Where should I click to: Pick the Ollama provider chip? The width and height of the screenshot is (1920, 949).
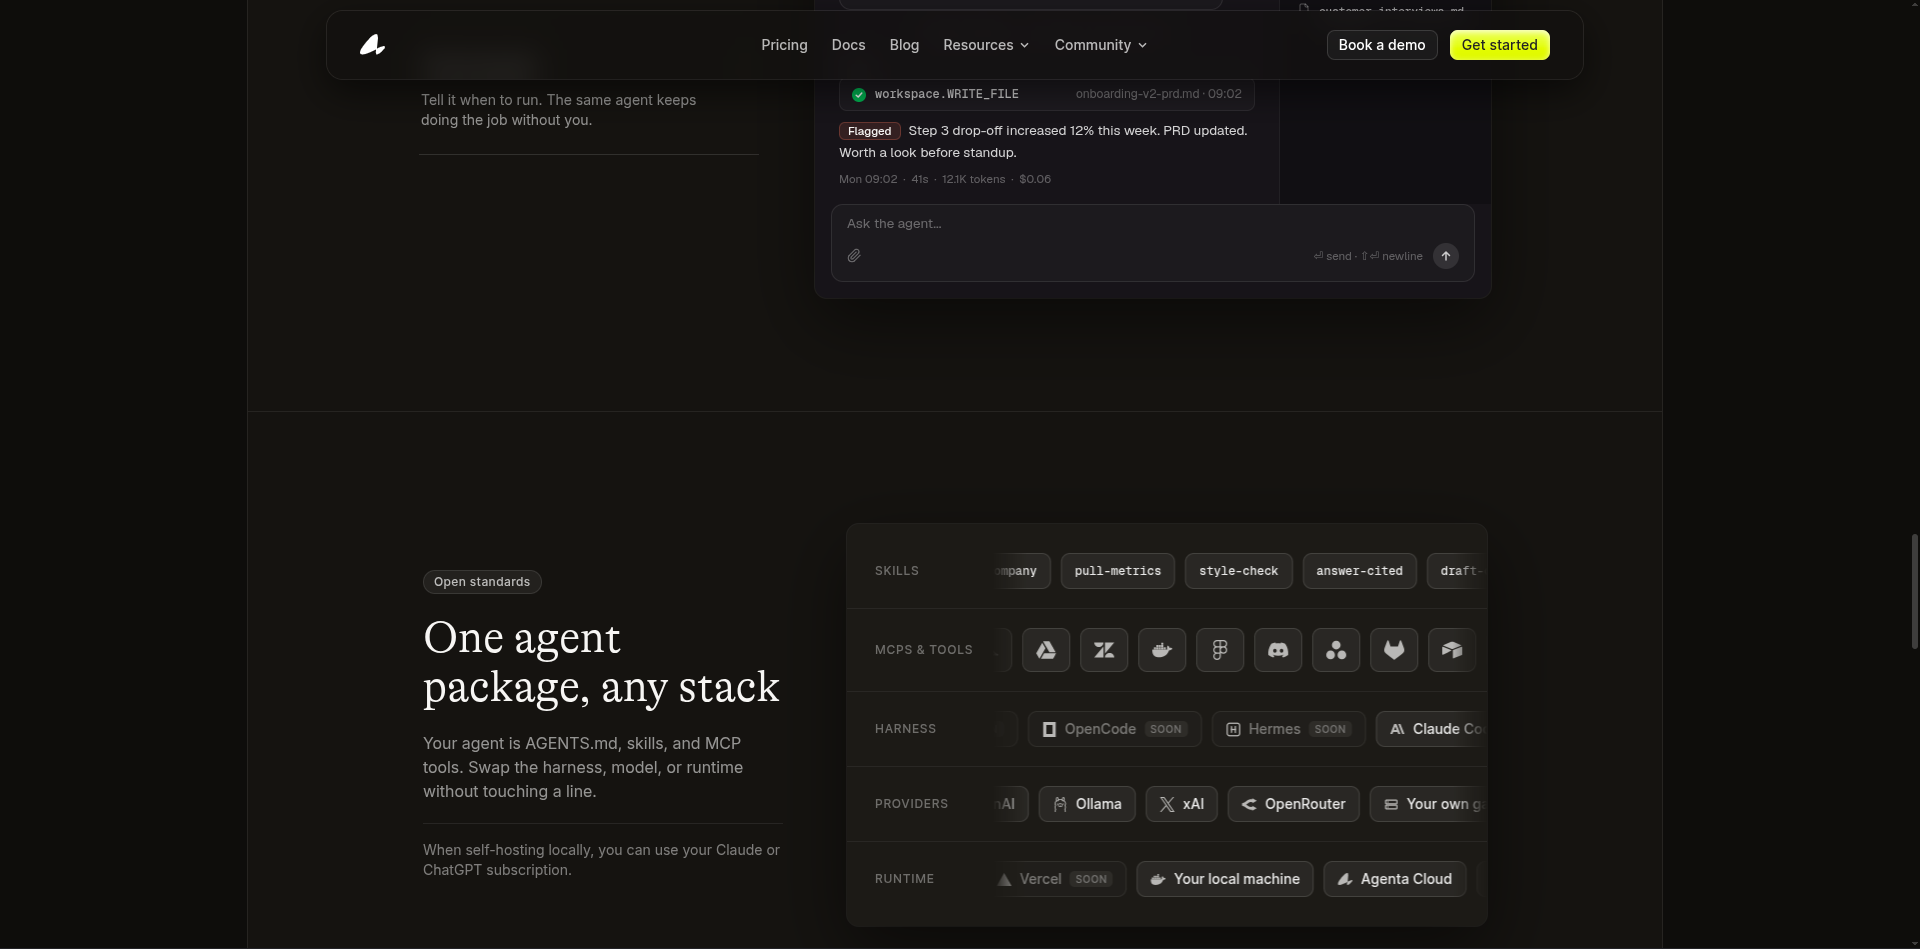click(x=1087, y=804)
